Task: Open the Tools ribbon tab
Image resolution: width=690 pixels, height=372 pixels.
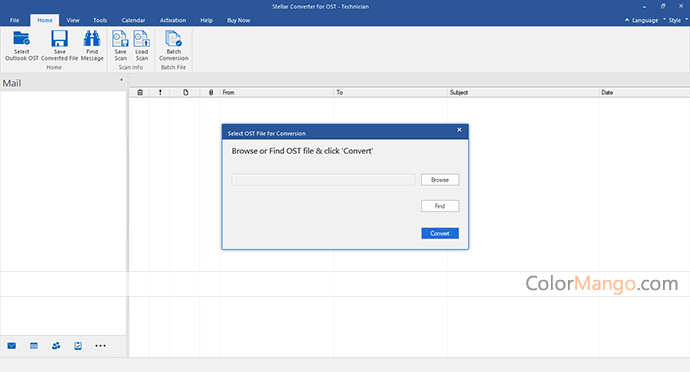Action: click(100, 20)
